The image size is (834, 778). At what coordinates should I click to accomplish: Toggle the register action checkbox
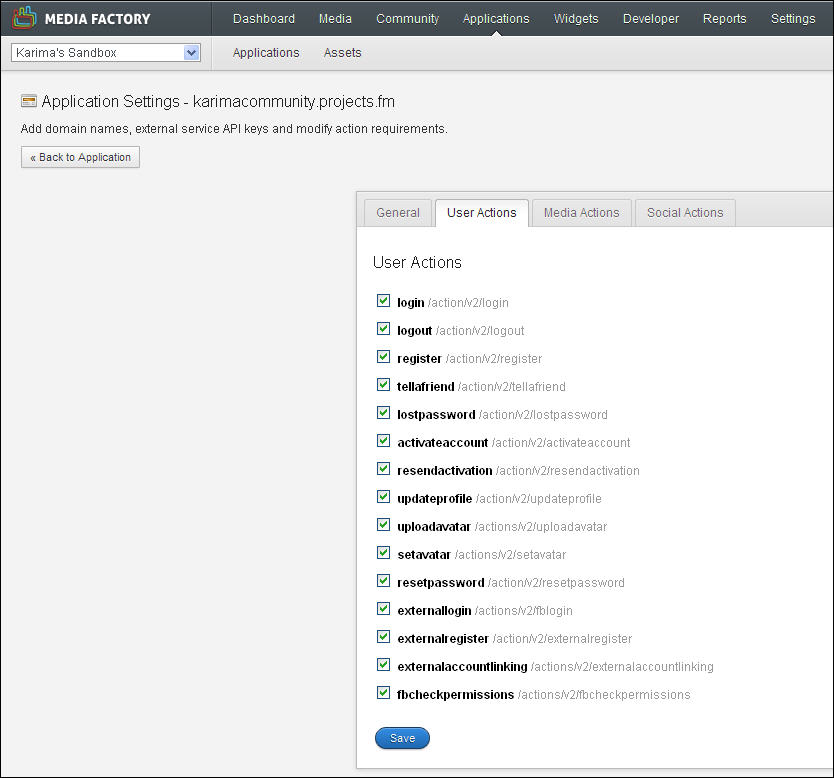coord(383,357)
